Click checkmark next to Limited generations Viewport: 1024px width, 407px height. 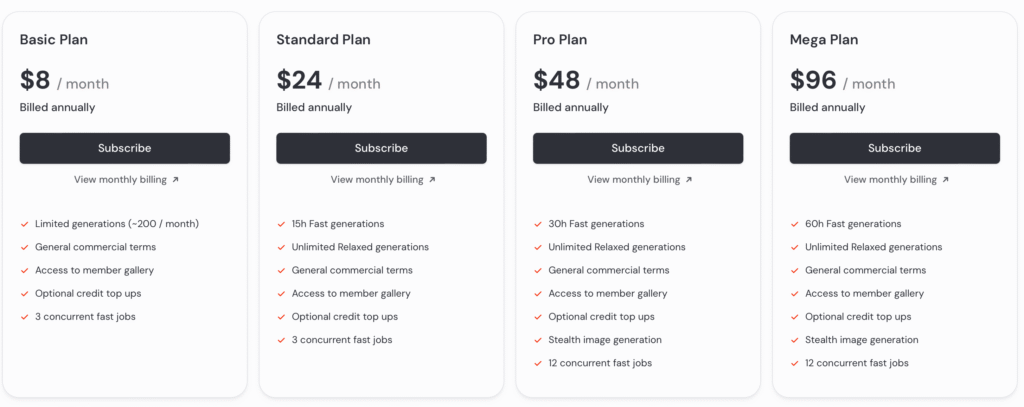click(24, 224)
